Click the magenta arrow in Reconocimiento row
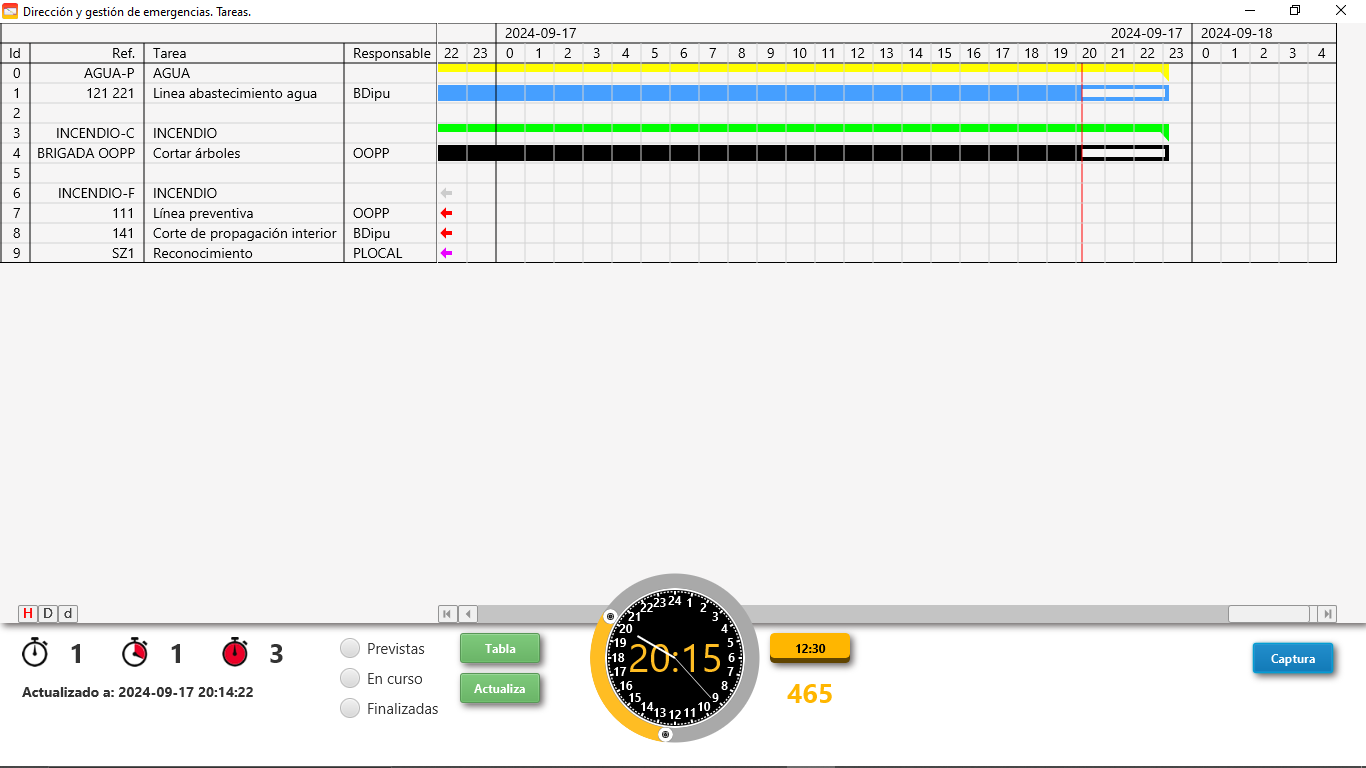Screen dimensions: 1366x768 point(446,253)
